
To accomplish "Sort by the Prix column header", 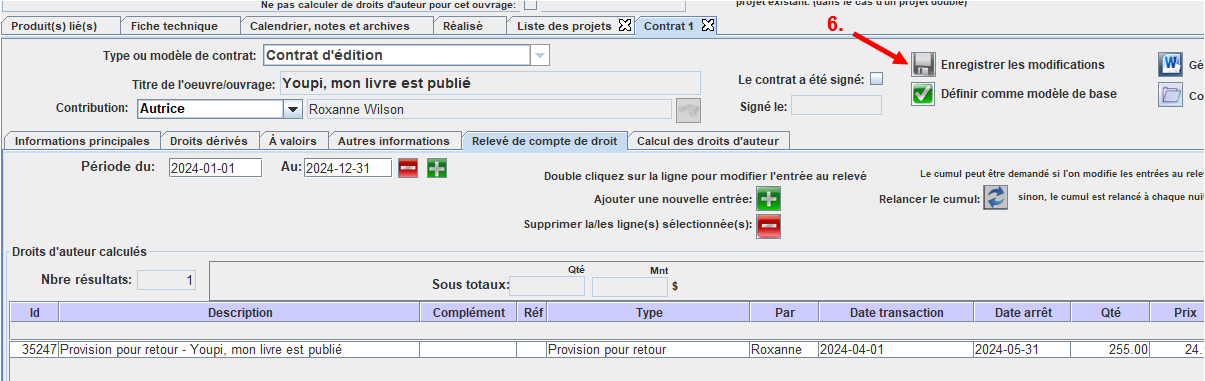I will (1177, 313).
